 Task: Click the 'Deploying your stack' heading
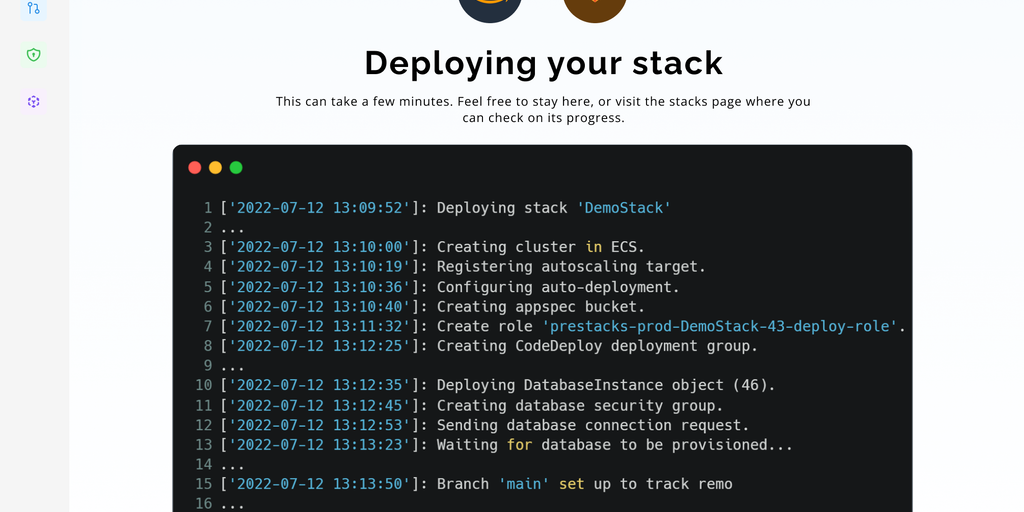point(543,63)
